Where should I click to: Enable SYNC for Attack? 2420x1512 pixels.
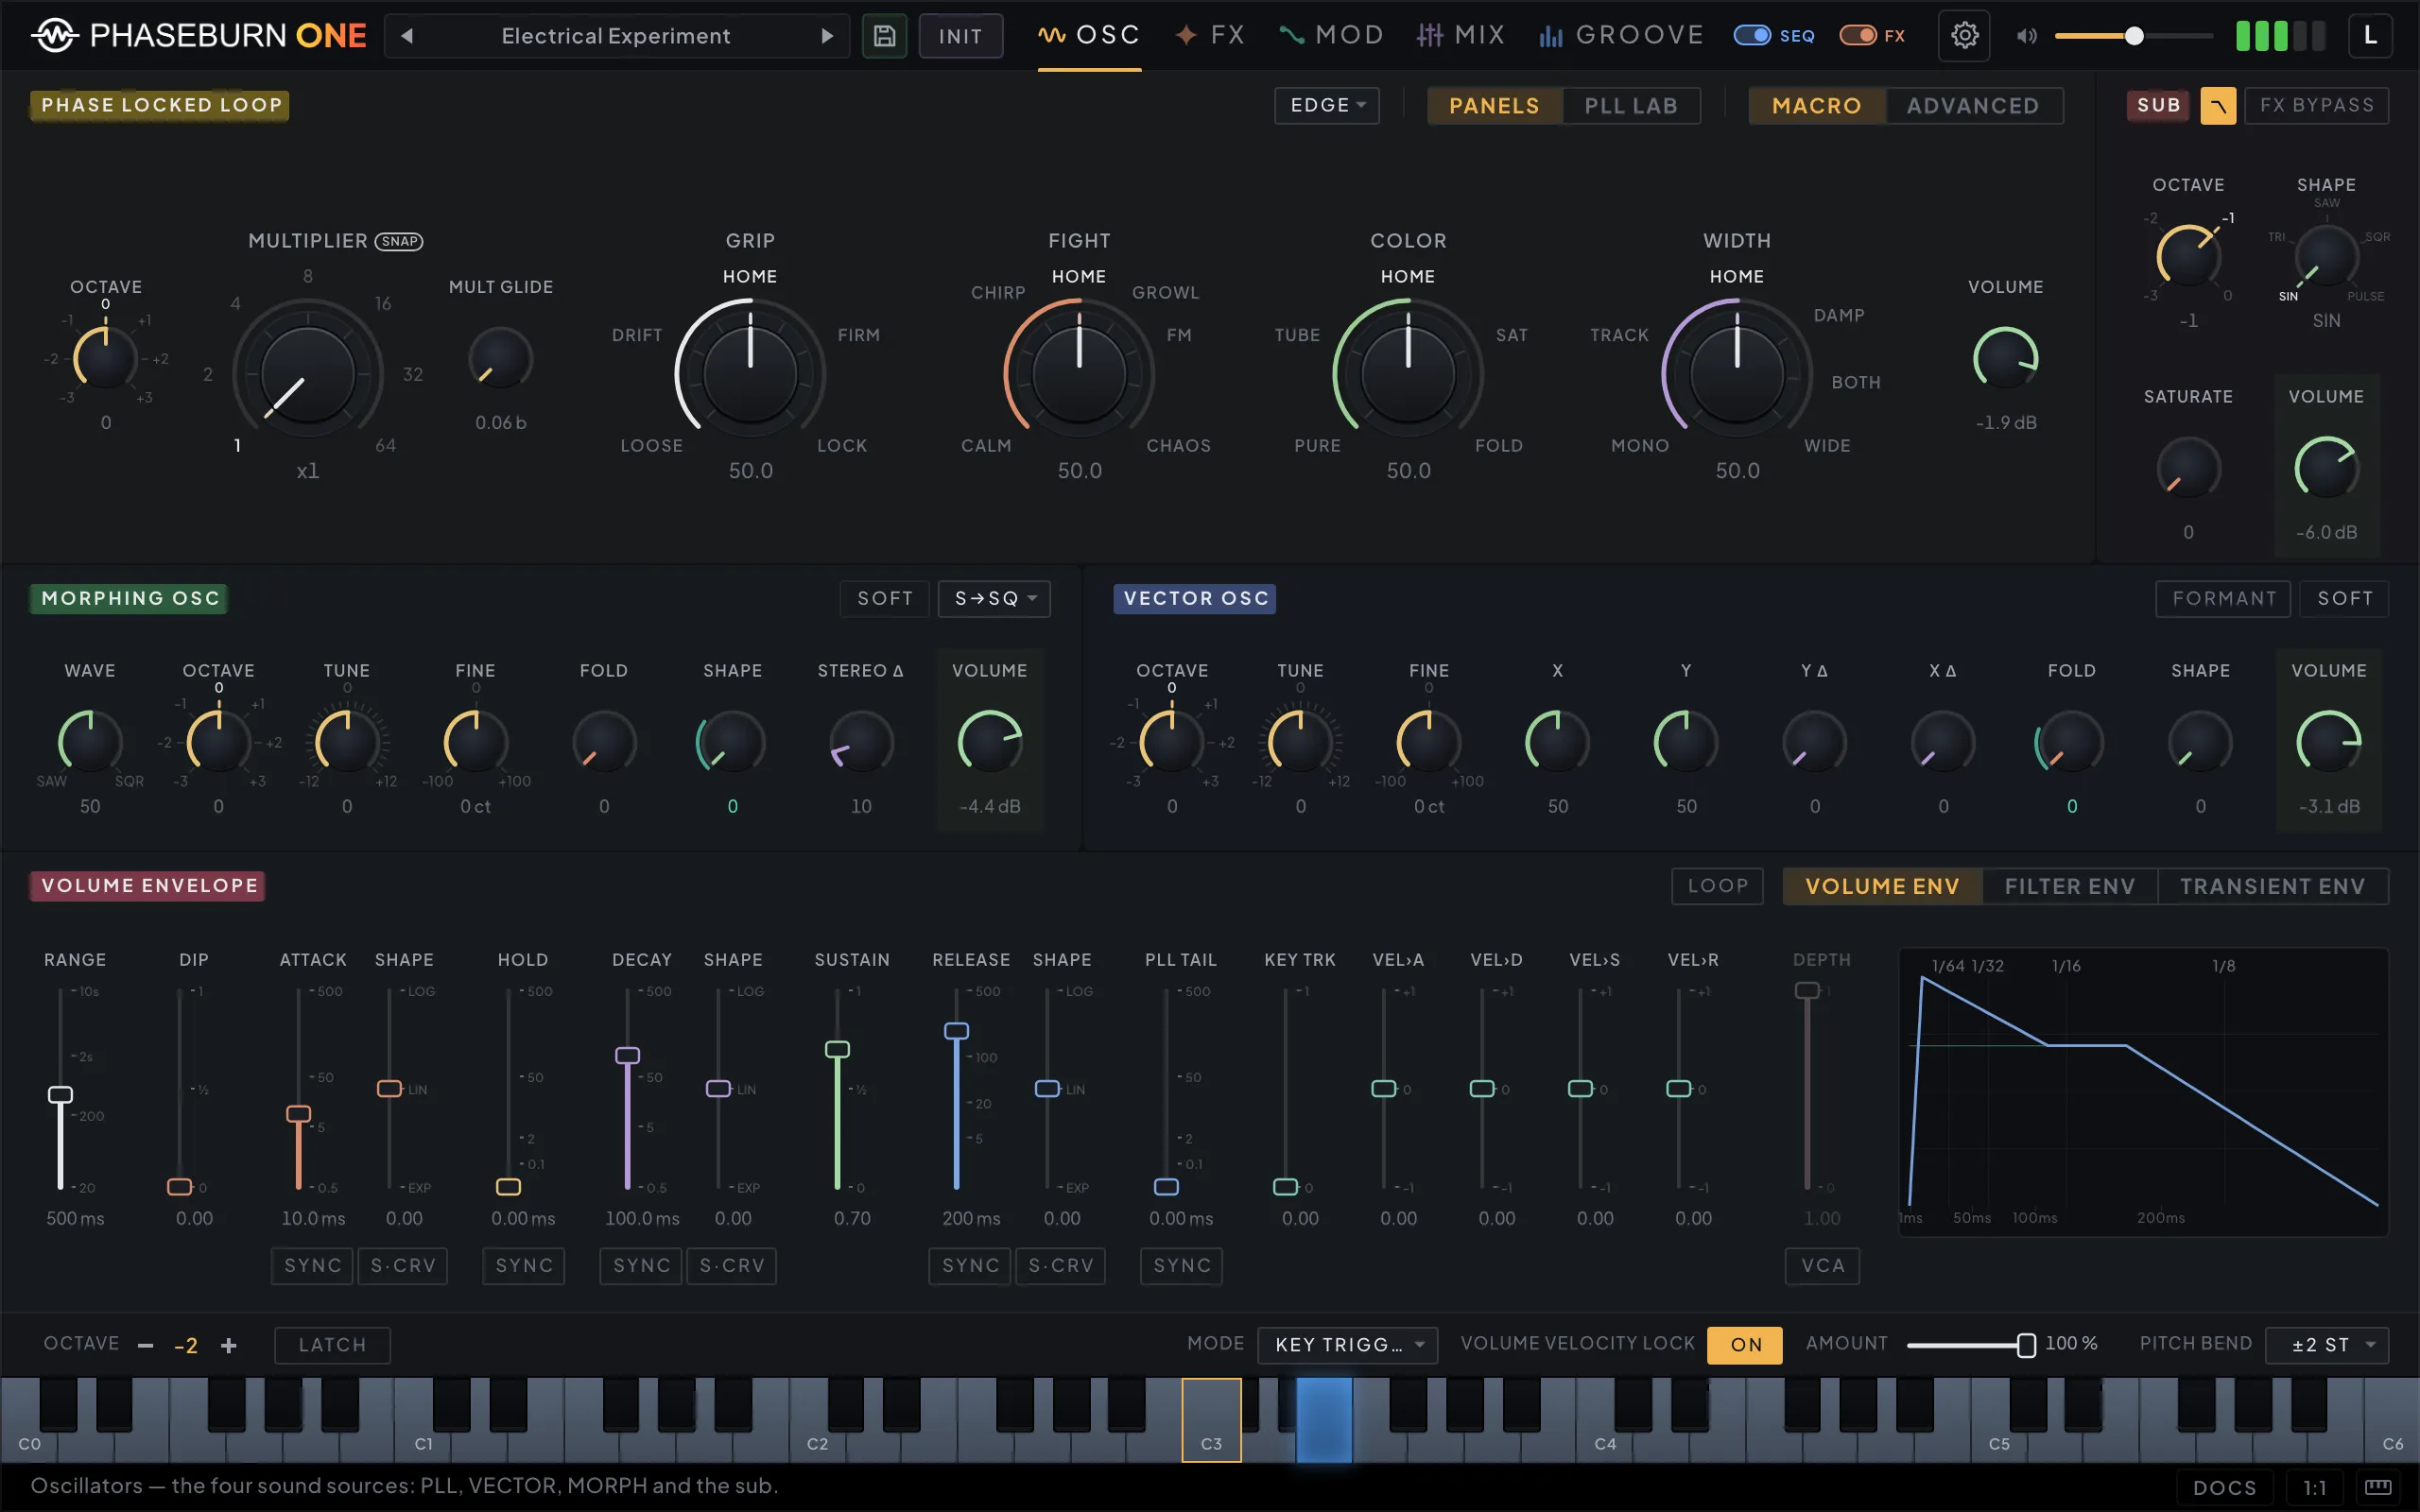tap(313, 1266)
